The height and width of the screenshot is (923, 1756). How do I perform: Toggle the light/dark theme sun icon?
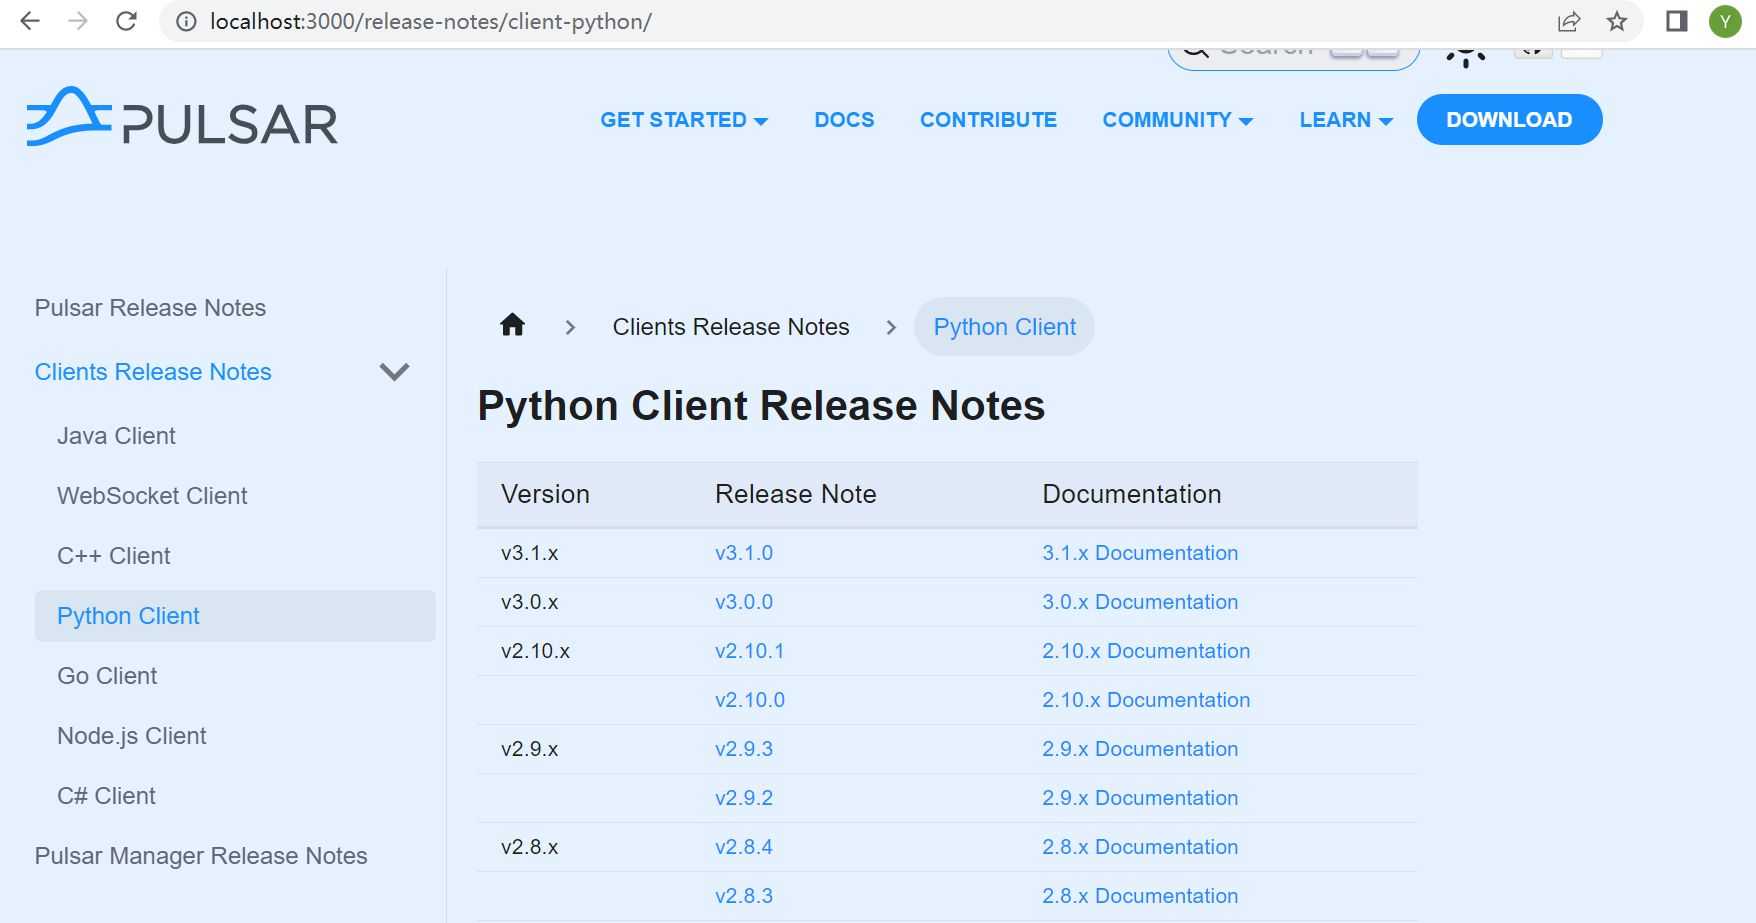point(1466,55)
